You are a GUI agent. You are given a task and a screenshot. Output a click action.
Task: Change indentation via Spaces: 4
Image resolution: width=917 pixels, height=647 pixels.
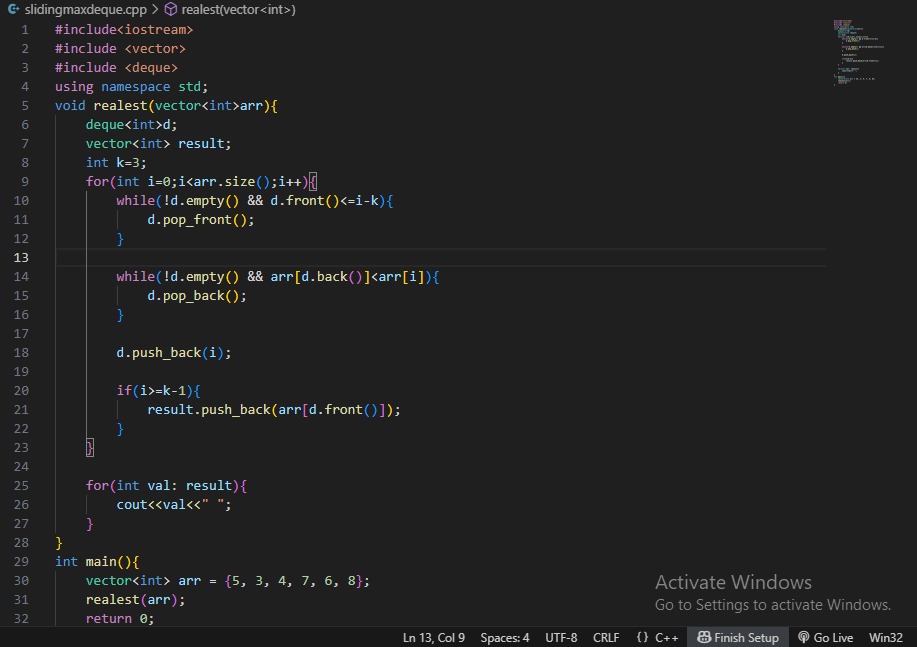click(x=505, y=638)
